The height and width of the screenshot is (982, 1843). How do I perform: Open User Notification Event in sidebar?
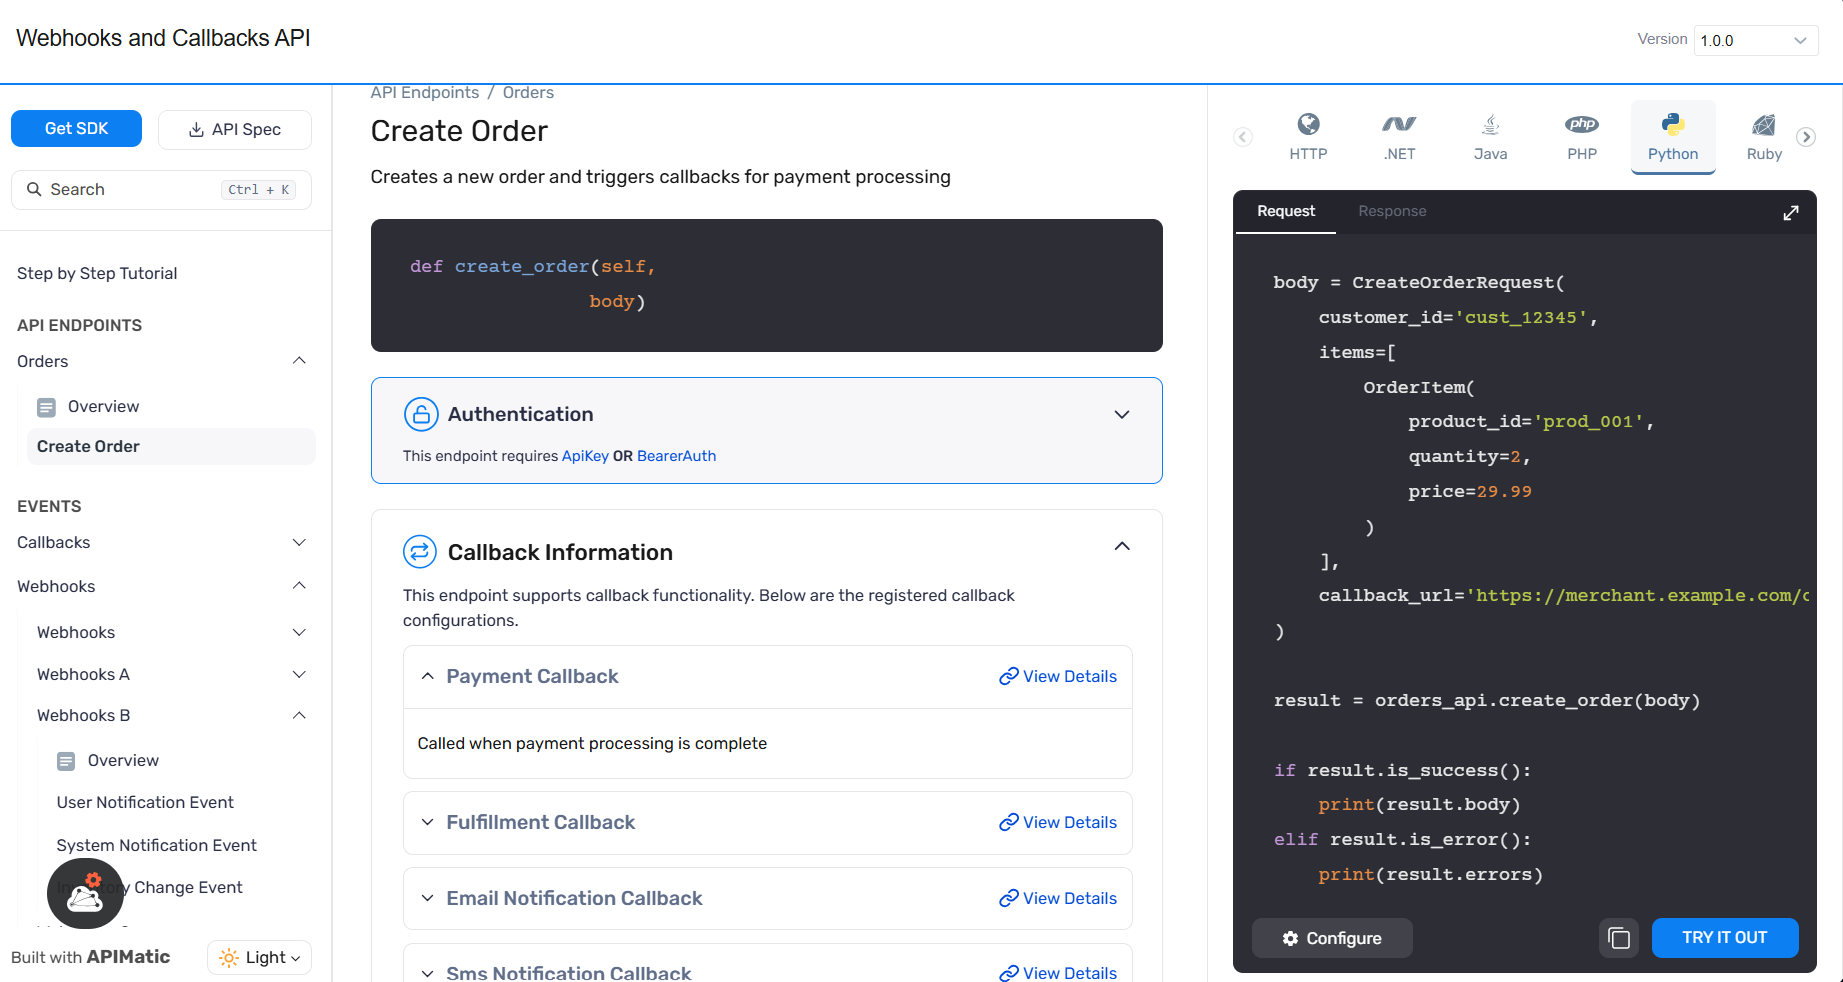(x=145, y=802)
